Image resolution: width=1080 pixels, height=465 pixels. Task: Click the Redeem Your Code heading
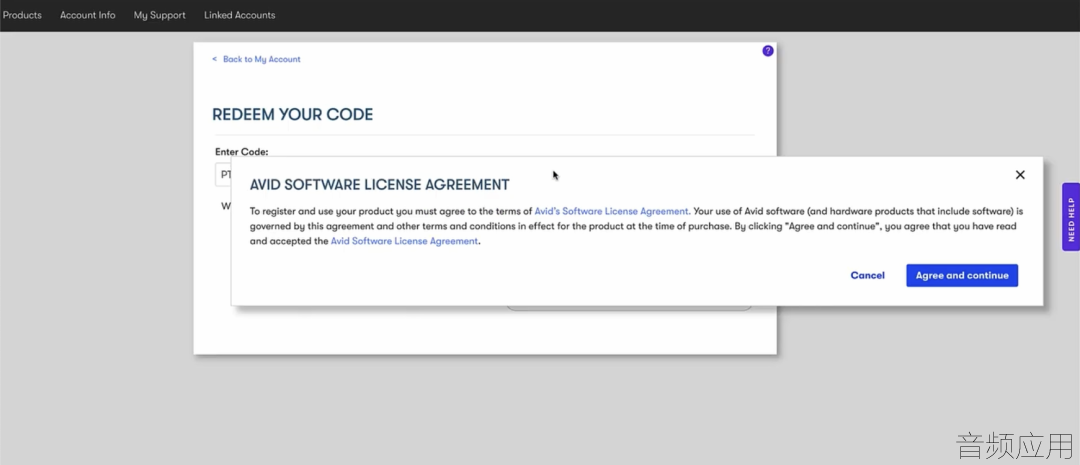[x=293, y=115]
